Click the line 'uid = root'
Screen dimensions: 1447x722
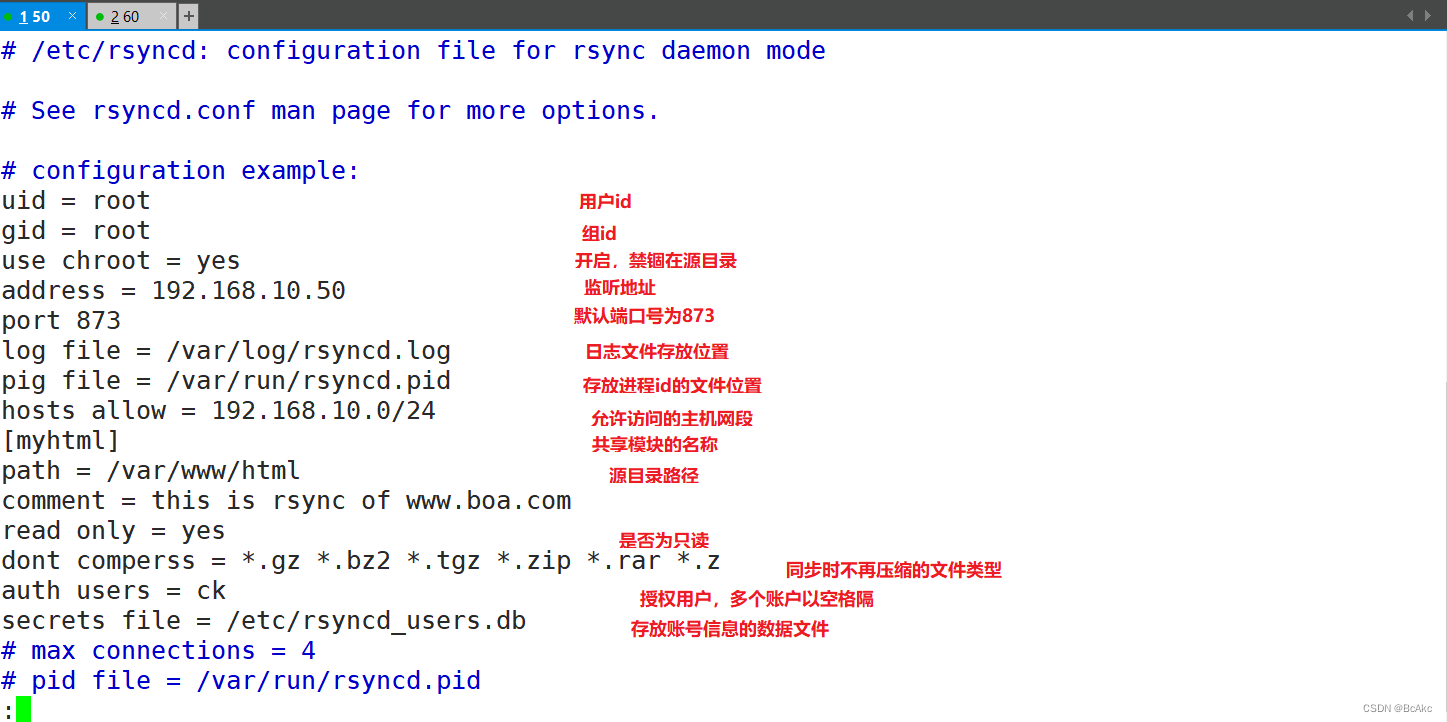point(76,201)
